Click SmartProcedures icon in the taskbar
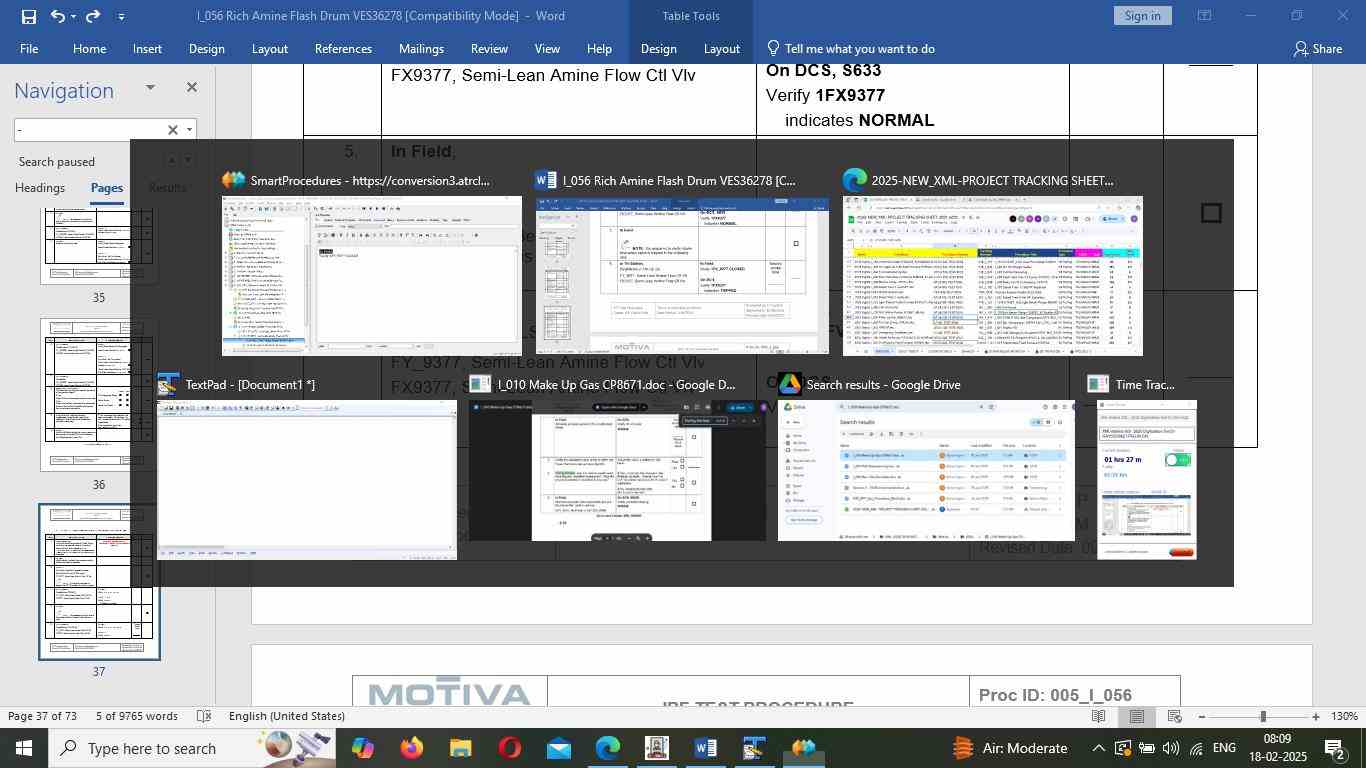 [803, 748]
